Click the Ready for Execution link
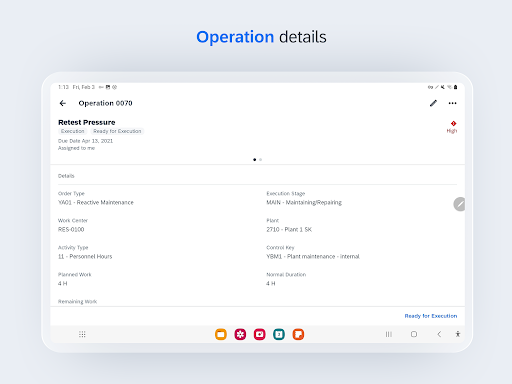 click(x=431, y=316)
